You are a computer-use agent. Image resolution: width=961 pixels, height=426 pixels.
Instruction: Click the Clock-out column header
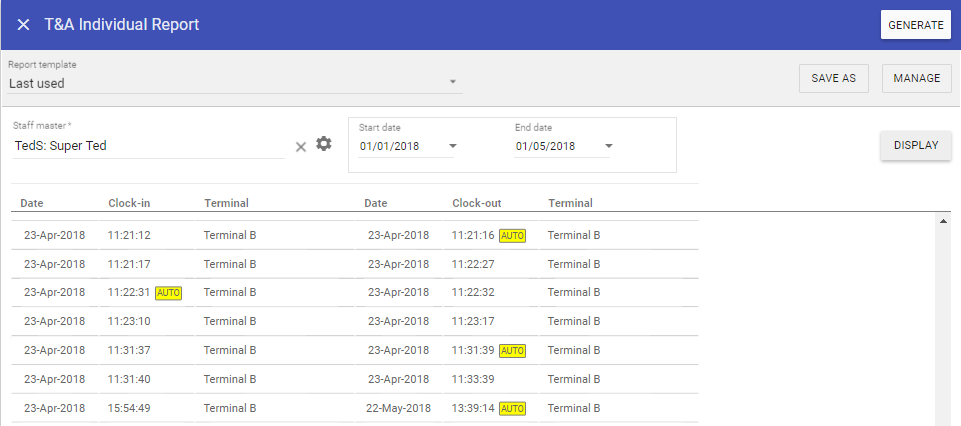475,203
